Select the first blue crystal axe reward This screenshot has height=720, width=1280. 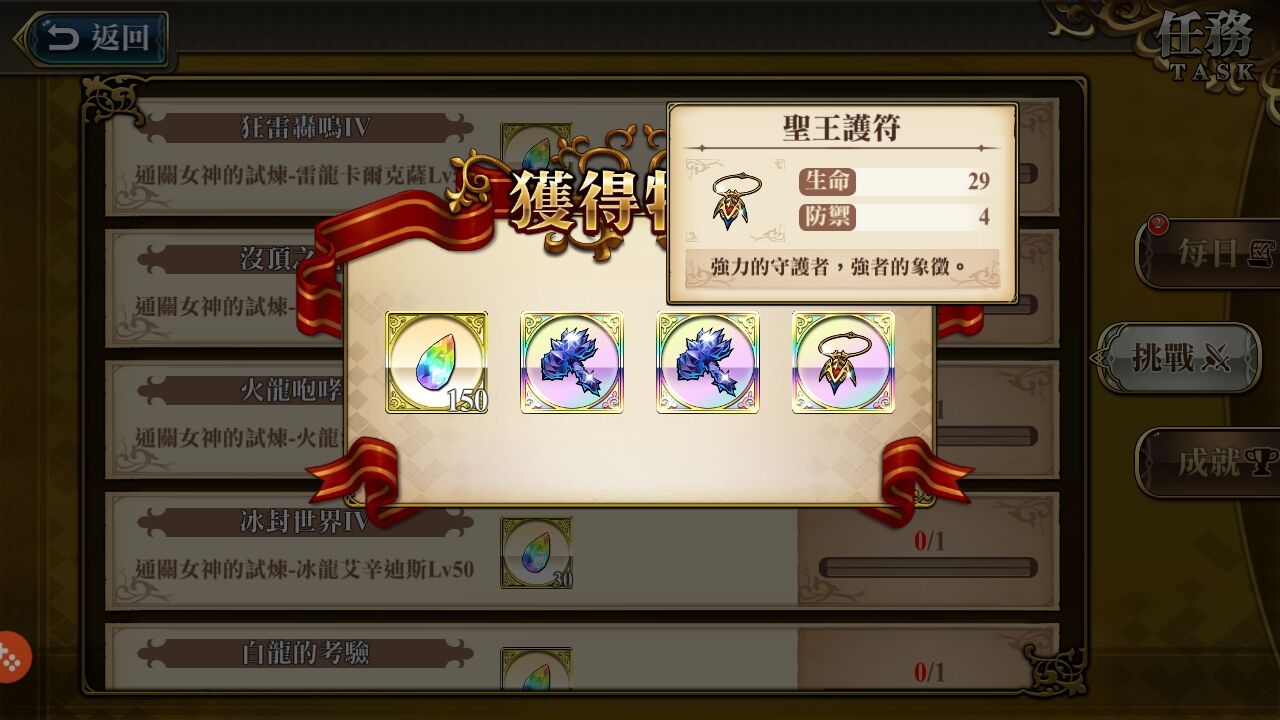pyautogui.click(x=572, y=362)
